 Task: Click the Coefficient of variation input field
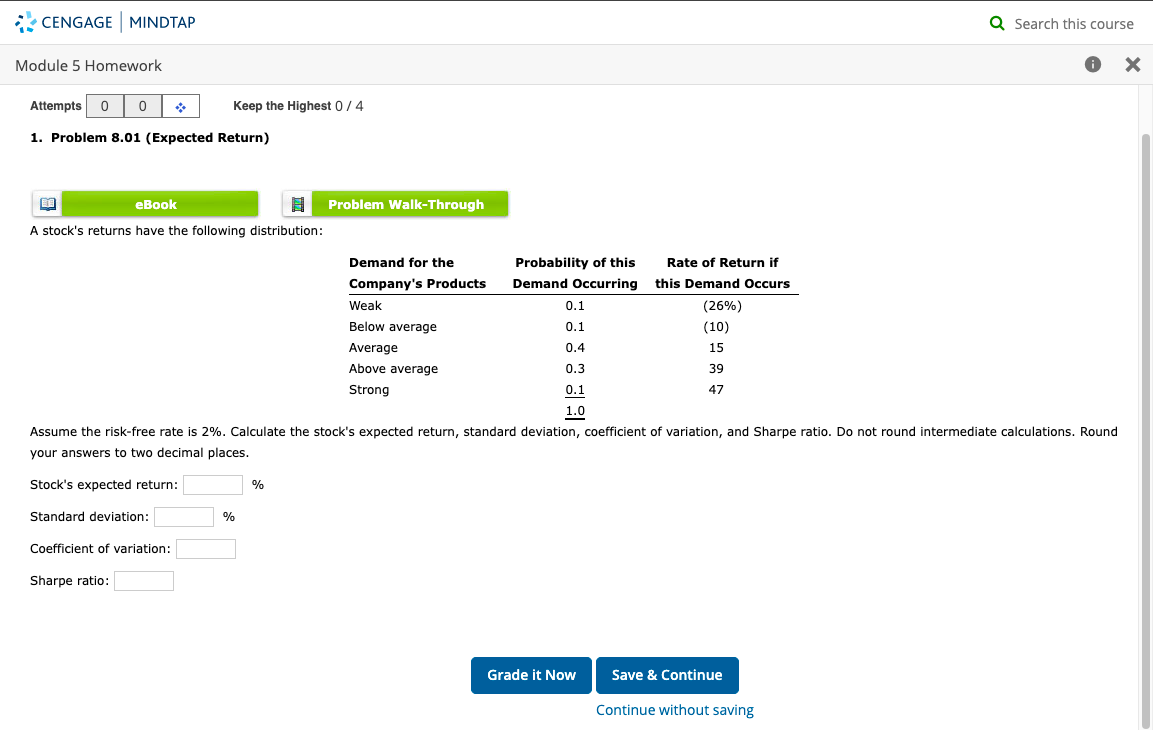205,548
